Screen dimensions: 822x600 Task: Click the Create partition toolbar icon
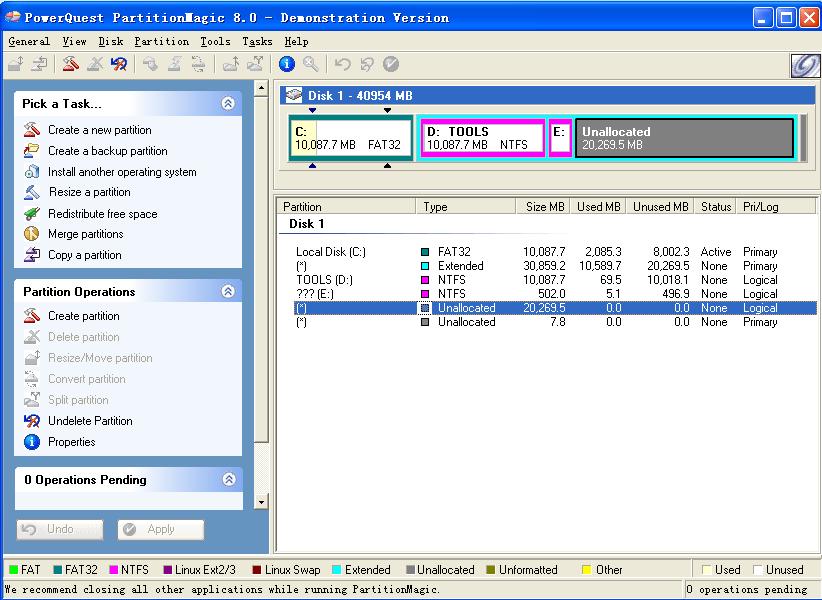(70, 64)
